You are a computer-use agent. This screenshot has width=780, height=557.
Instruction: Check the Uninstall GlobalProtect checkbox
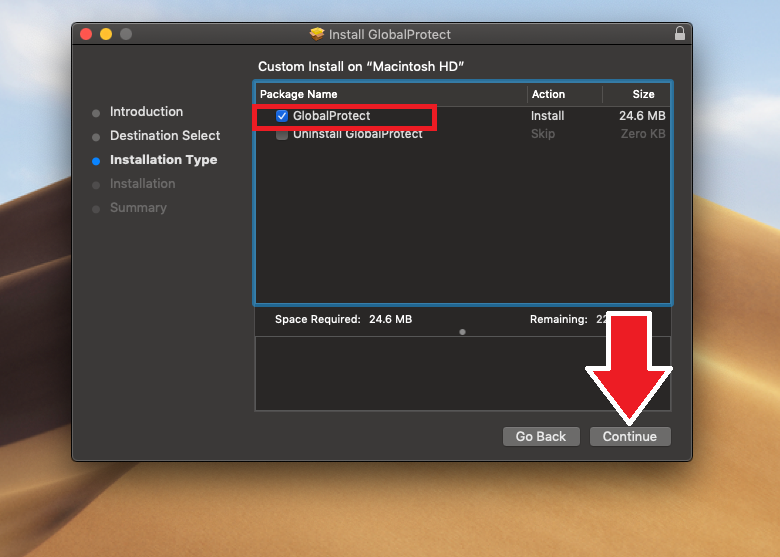[282, 135]
